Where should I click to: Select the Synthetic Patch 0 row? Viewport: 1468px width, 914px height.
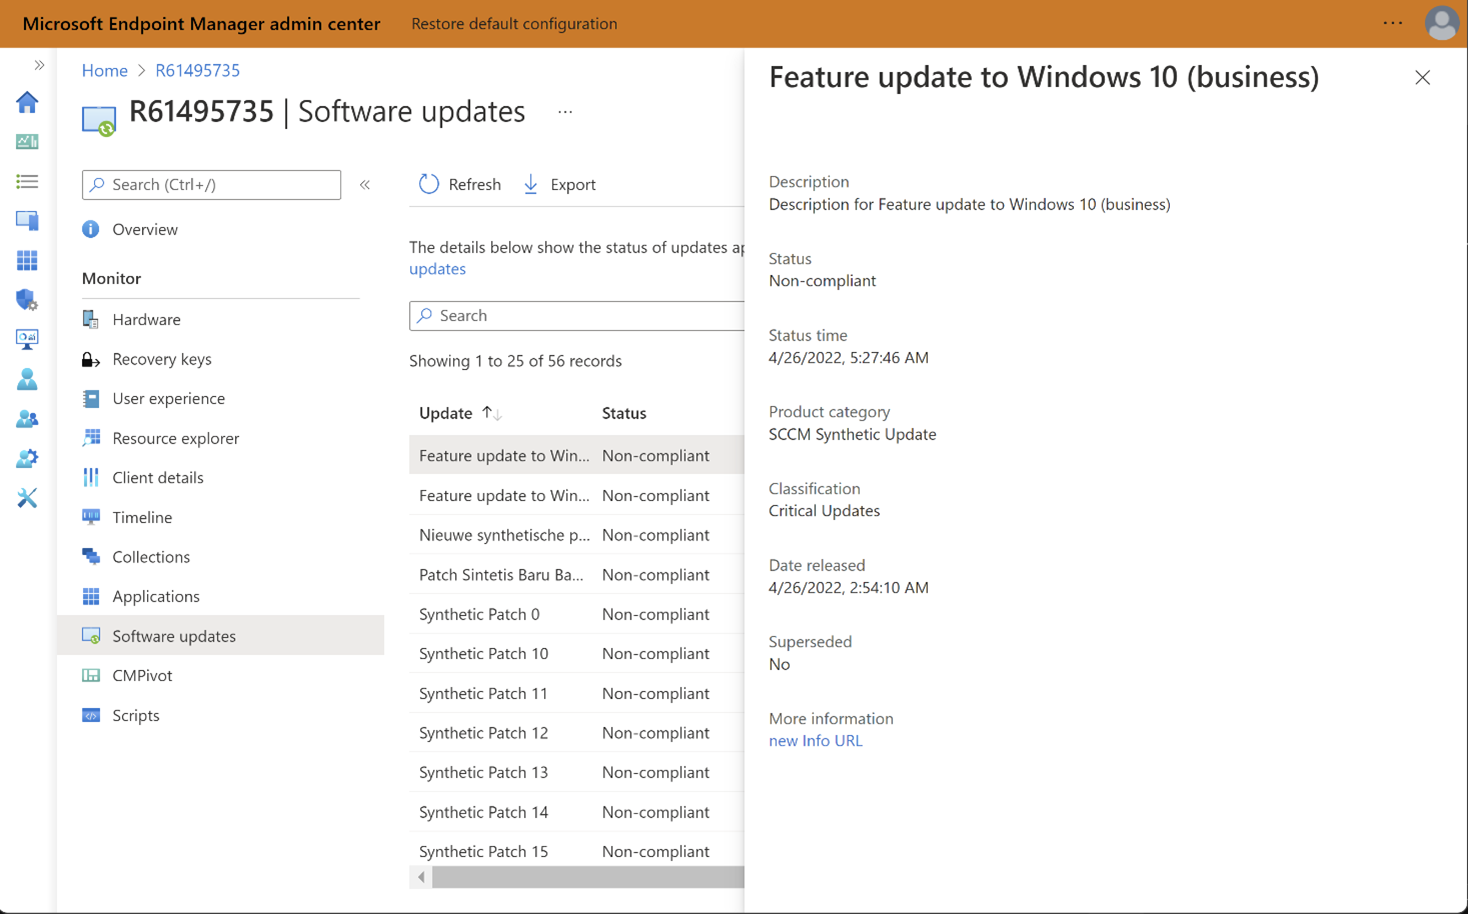coord(577,614)
